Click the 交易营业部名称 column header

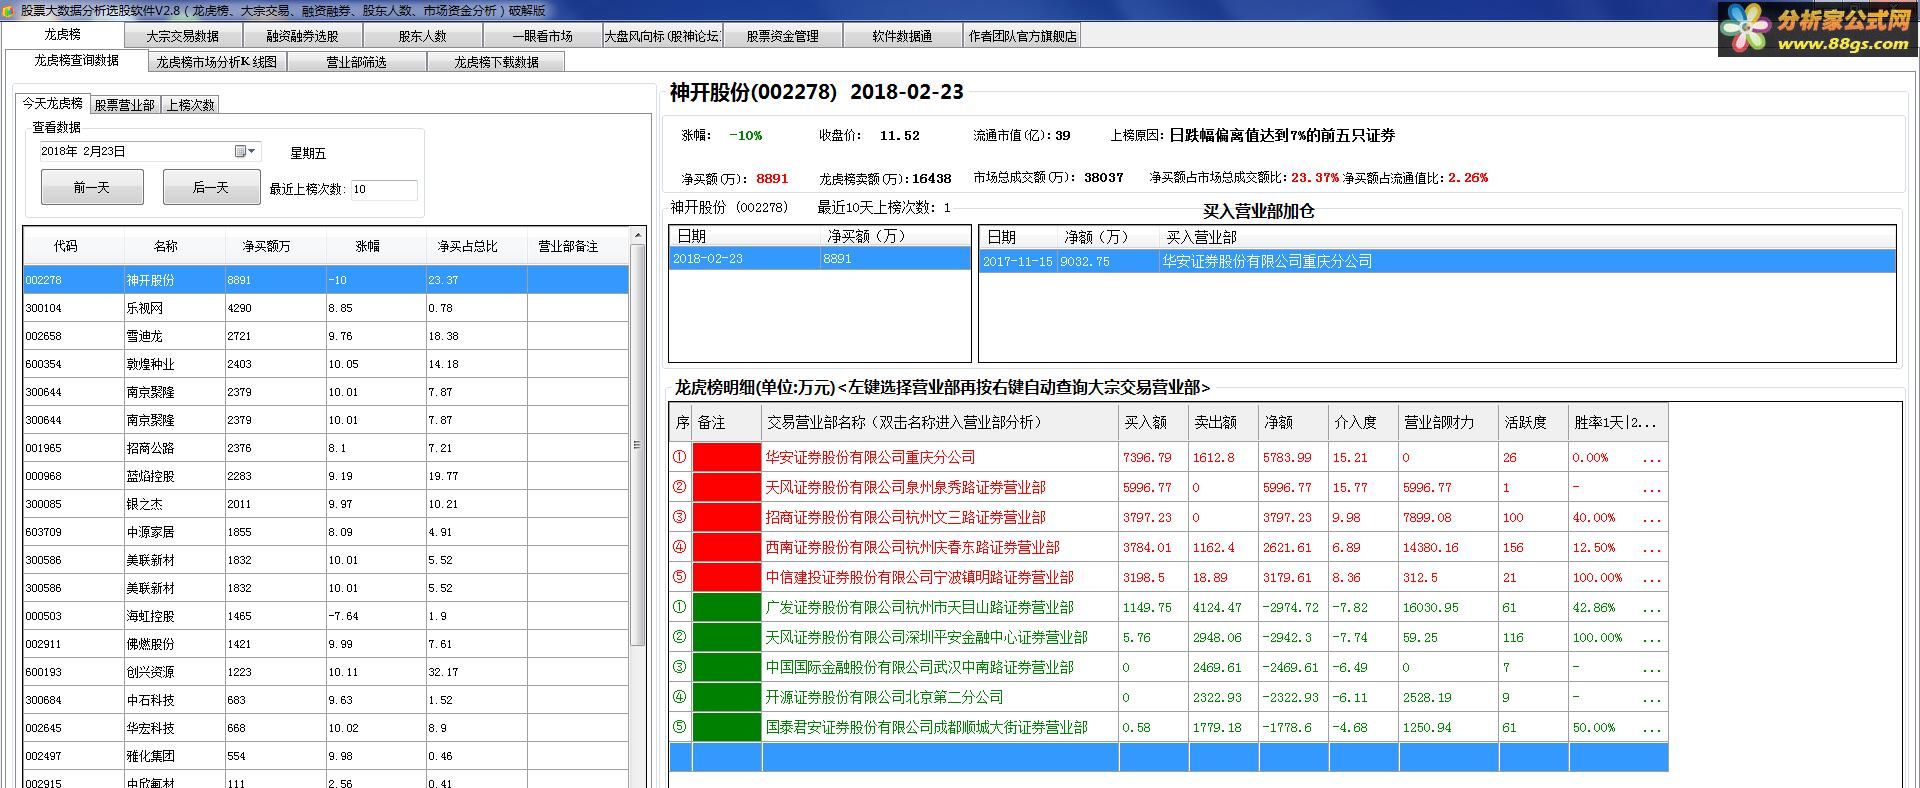[x=940, y=423]
